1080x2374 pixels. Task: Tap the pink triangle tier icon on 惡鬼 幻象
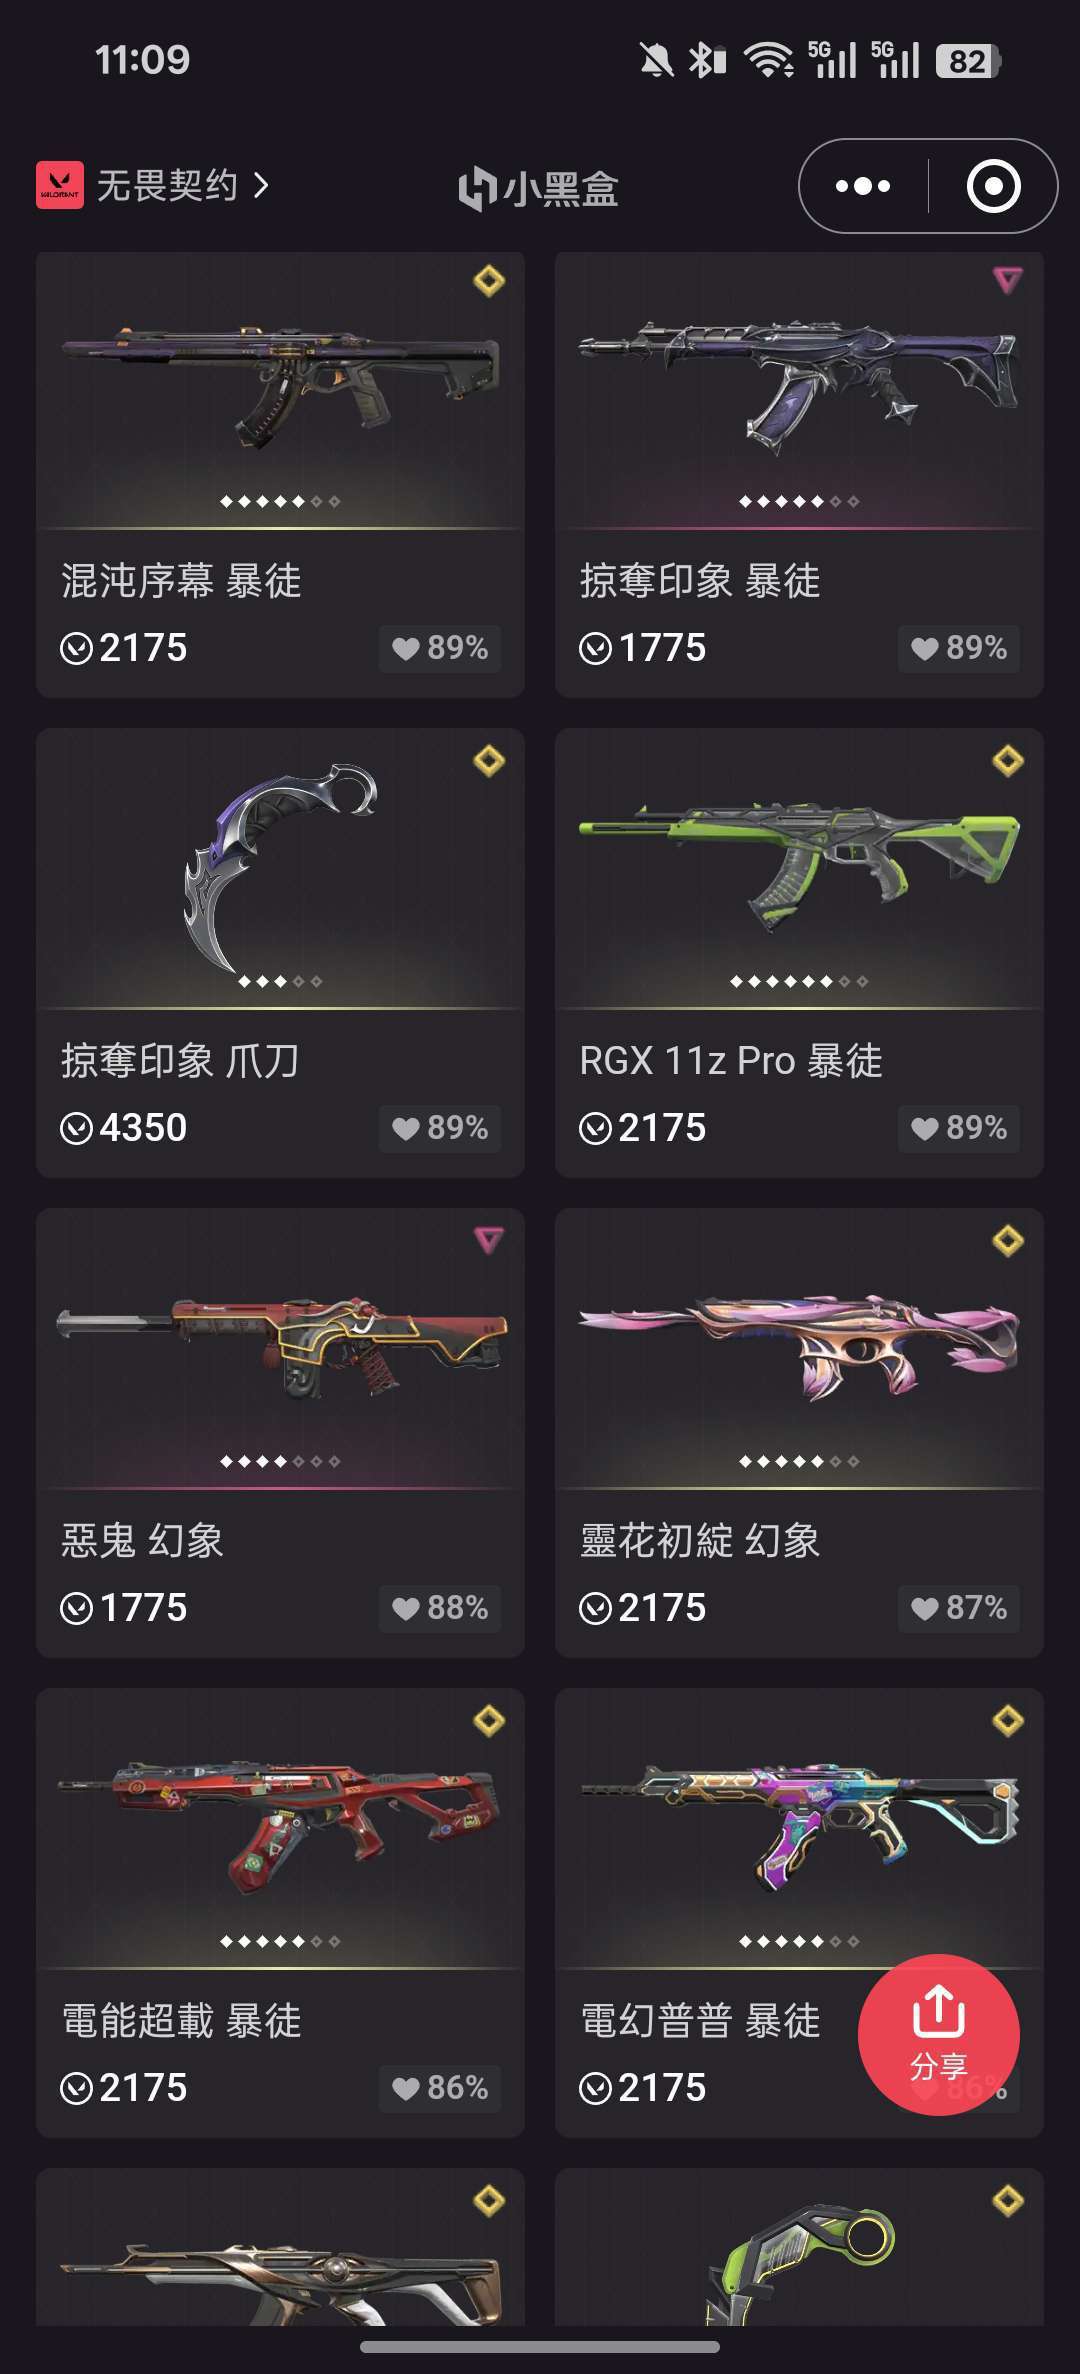coord(489,1240)
